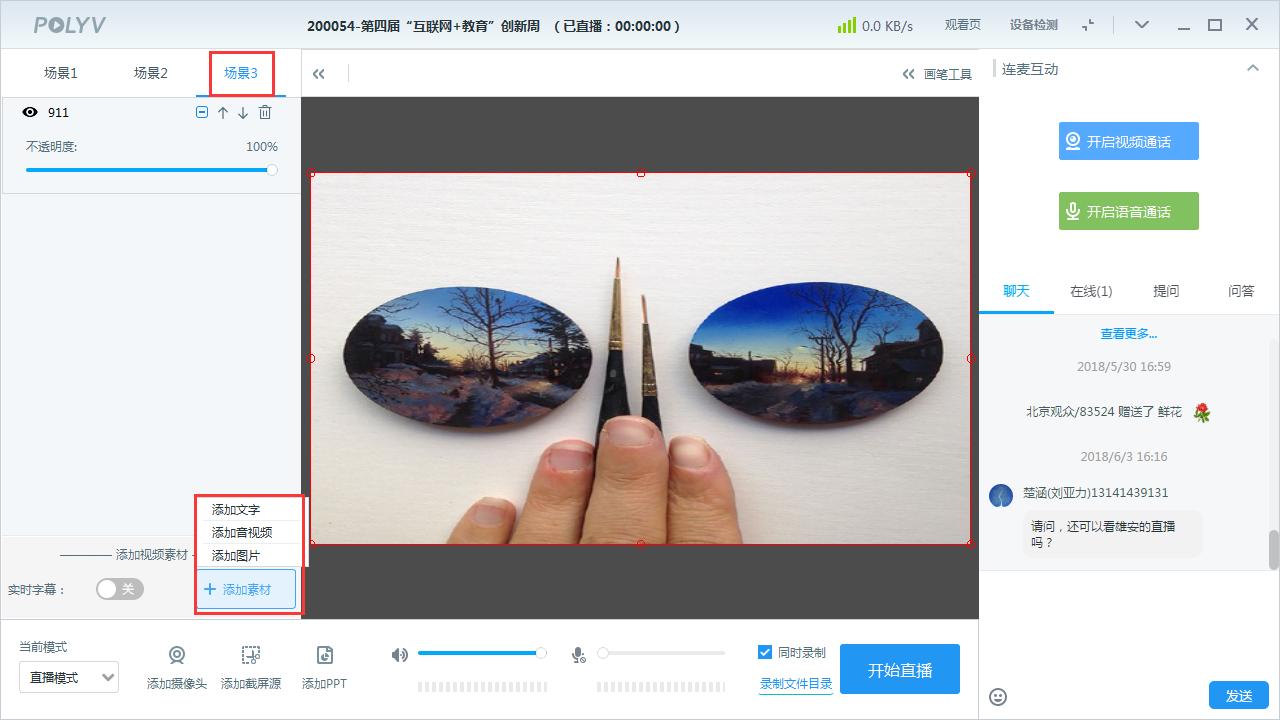Open the 问答 tab
Image resolution: width=1280 pixels, height=720 pixels.
pyautogui.click(x=1241, y=291)
